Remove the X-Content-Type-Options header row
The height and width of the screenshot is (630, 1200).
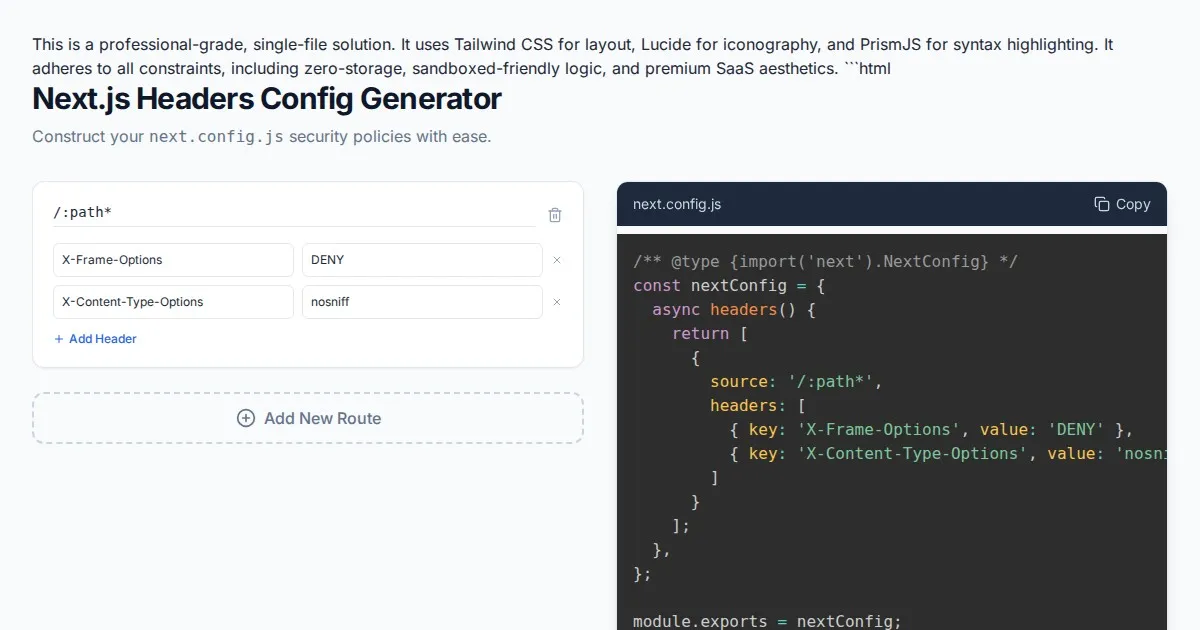[x=557, y=302]
